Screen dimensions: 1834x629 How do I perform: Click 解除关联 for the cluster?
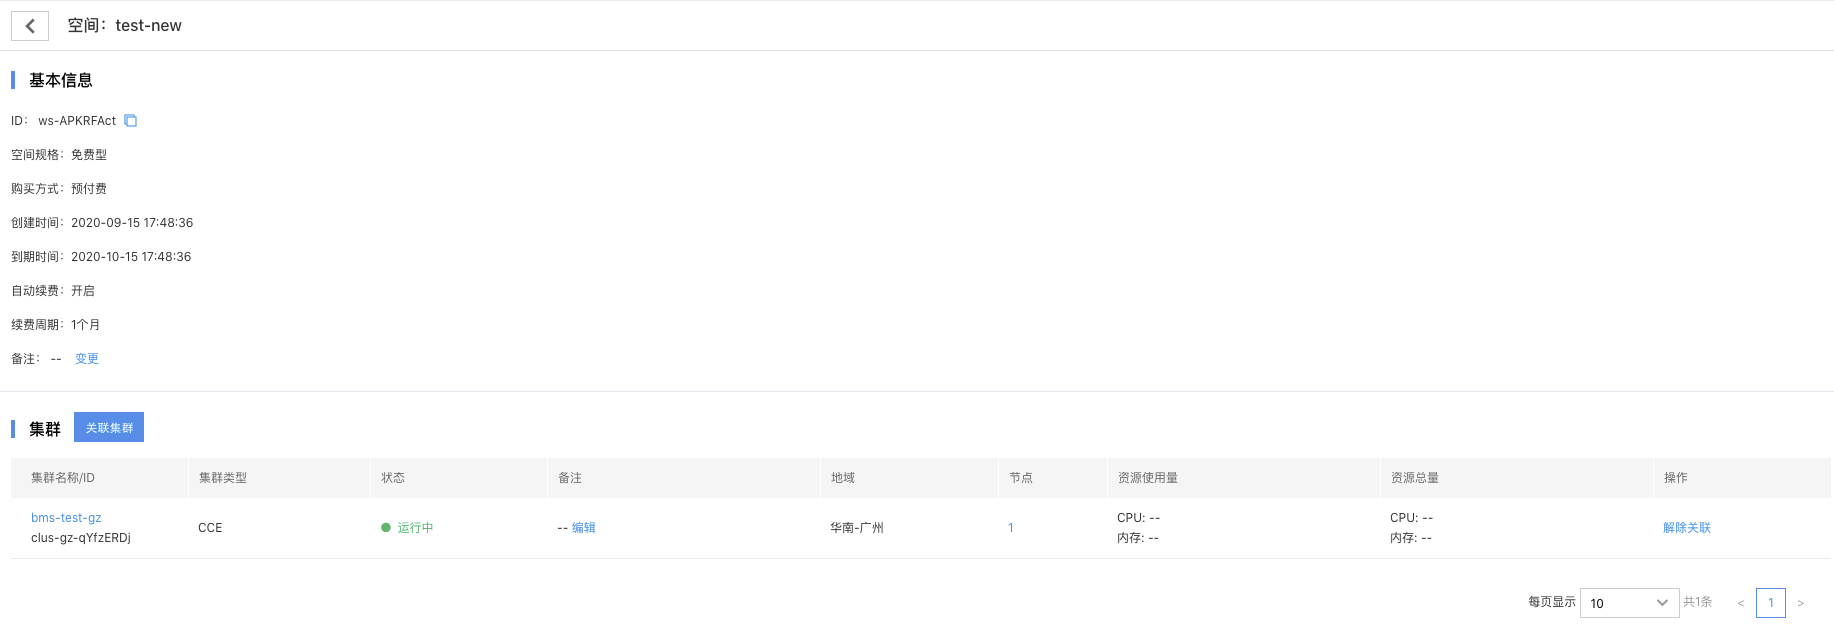tap(1687, 528)
